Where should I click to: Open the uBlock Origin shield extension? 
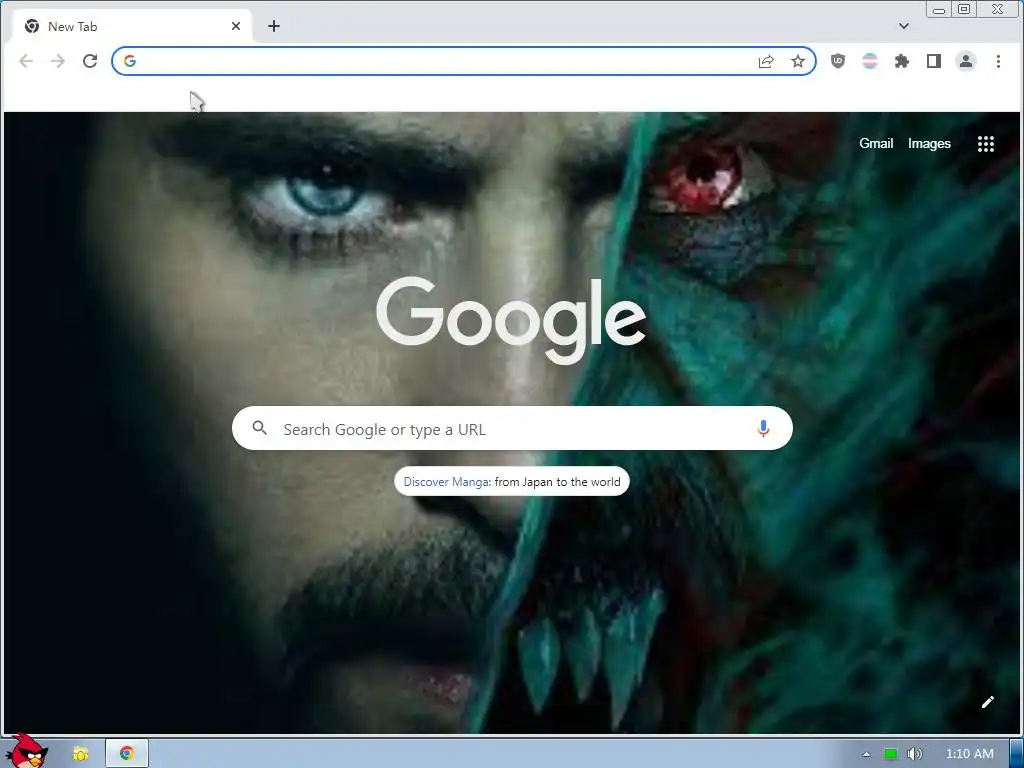click(838, 61)
